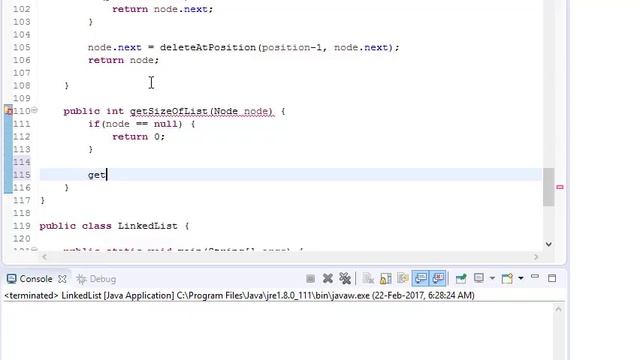Click the Display Selected Console monitor icon
This screenshot has height=360, width=640.
pyautogui.click(x=479, y=279)
